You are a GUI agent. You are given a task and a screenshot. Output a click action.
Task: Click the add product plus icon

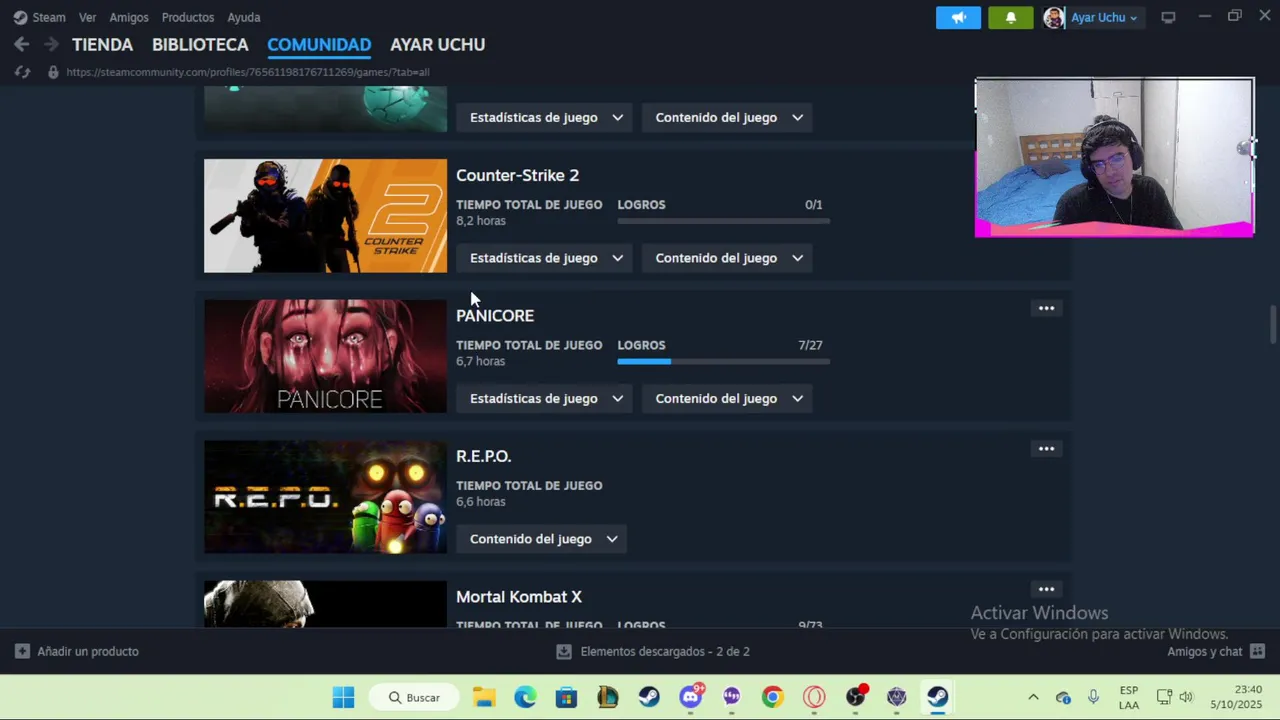(22, 651)
